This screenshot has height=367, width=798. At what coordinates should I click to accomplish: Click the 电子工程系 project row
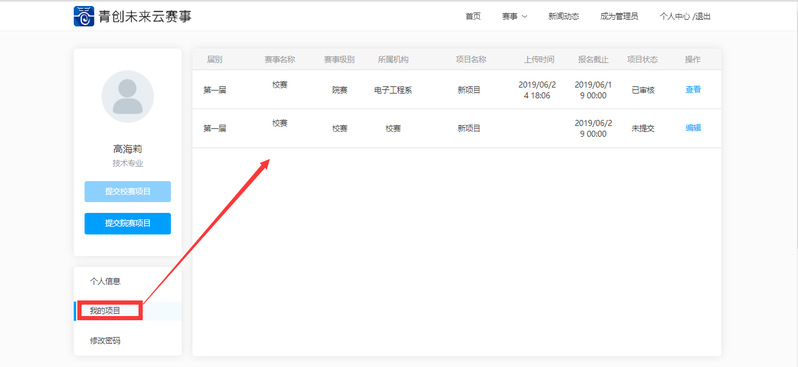coord(457,90)
